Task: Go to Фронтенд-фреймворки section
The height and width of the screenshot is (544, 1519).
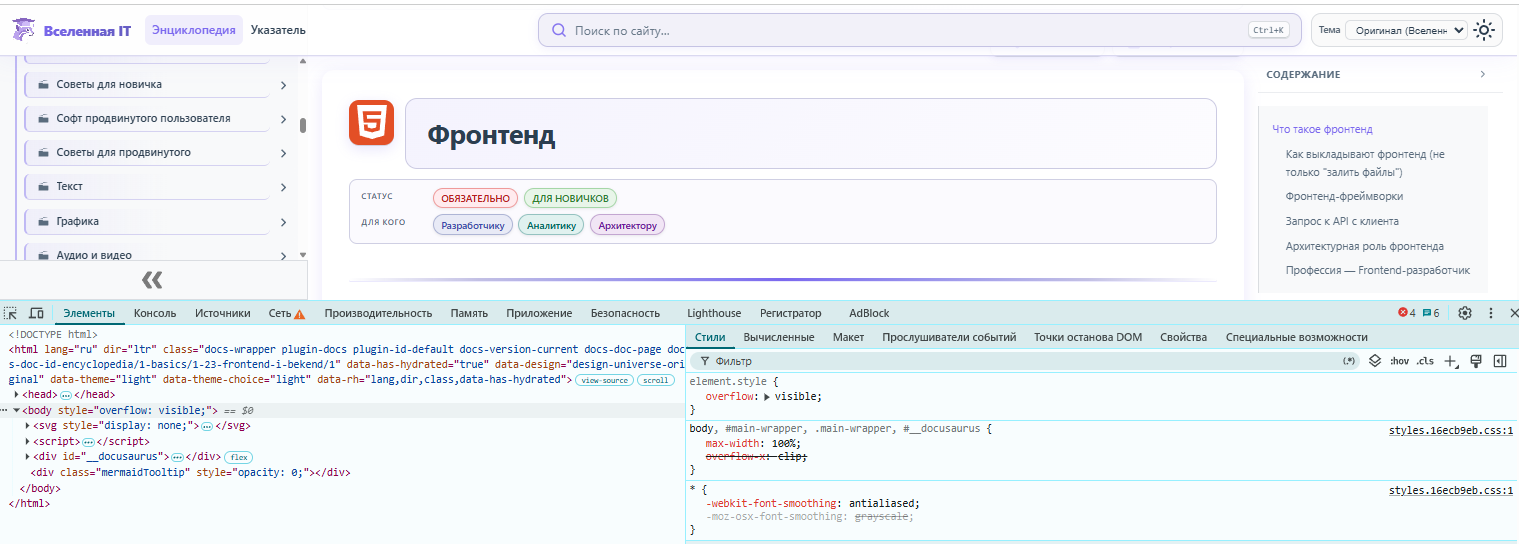Action: click(1344, 196)
